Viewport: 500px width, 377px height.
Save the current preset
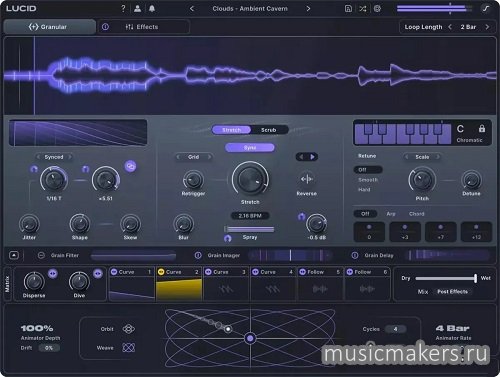coord(348,9)
